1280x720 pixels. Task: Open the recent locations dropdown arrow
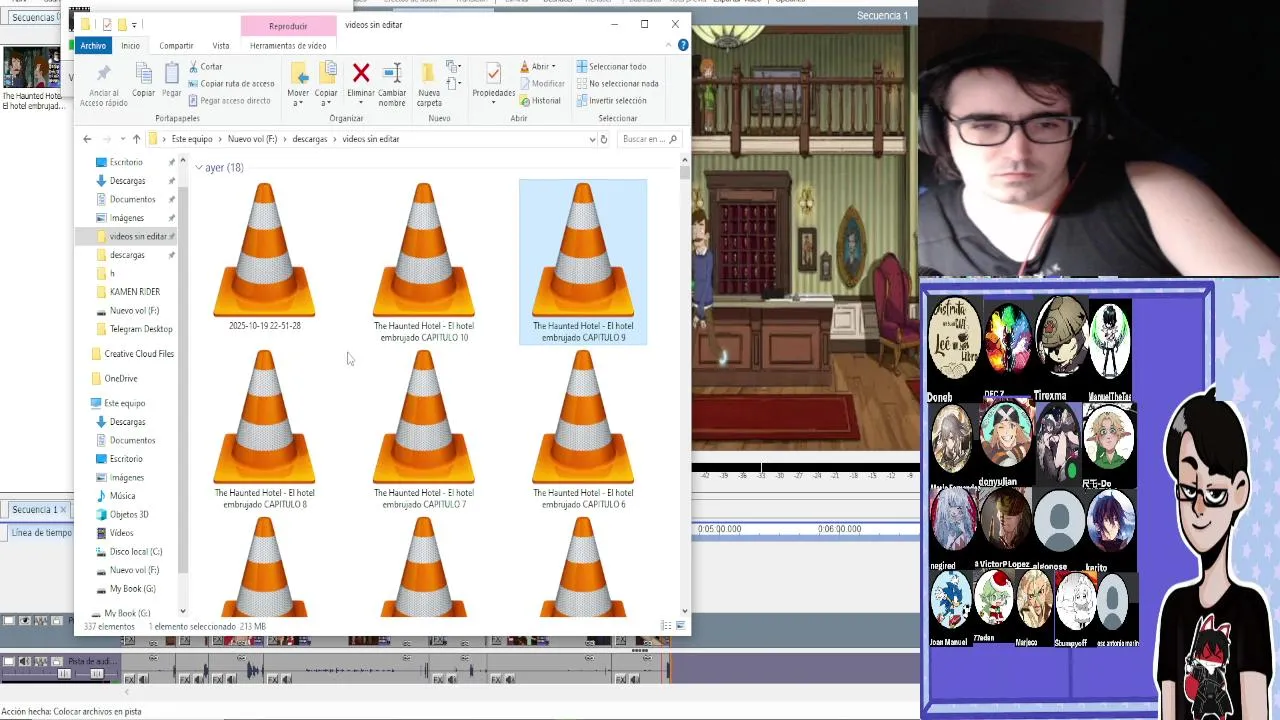point(122,139)
